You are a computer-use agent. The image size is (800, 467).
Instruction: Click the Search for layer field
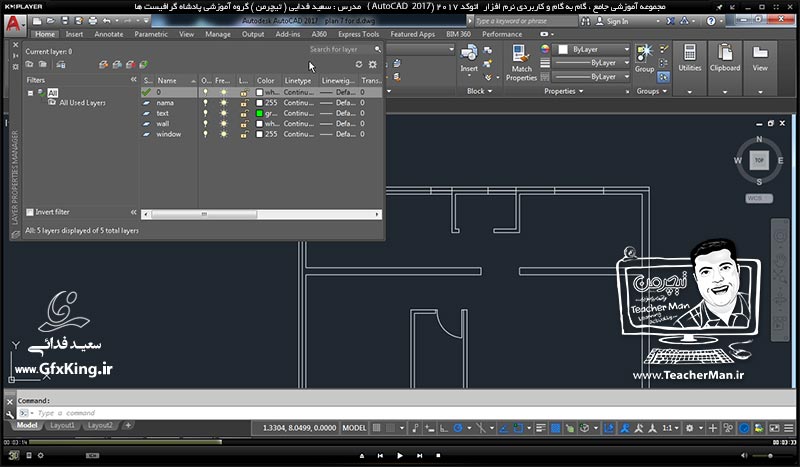coord(340,50)
